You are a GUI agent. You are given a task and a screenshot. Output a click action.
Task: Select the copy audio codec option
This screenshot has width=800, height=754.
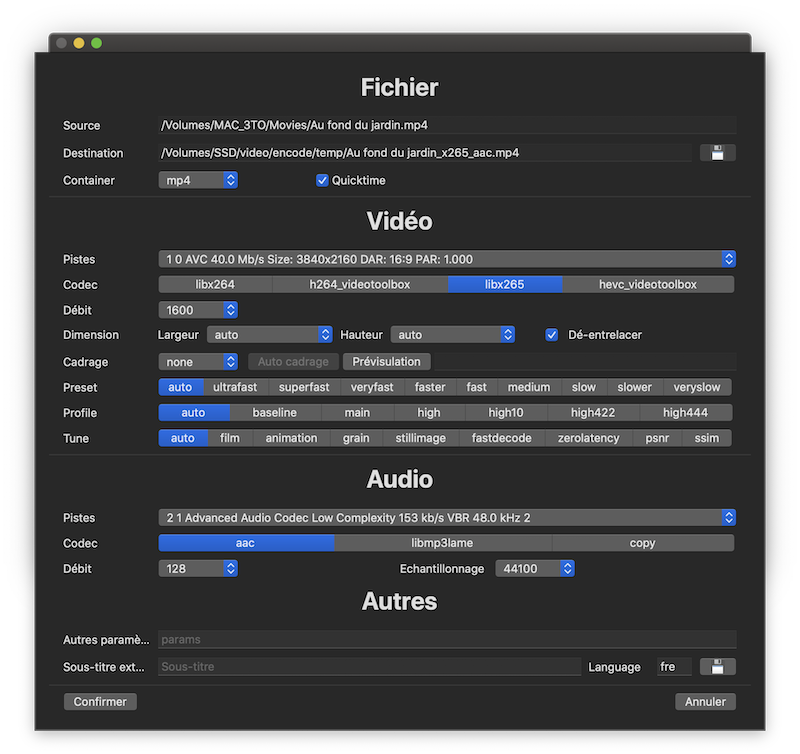(642, 543)
